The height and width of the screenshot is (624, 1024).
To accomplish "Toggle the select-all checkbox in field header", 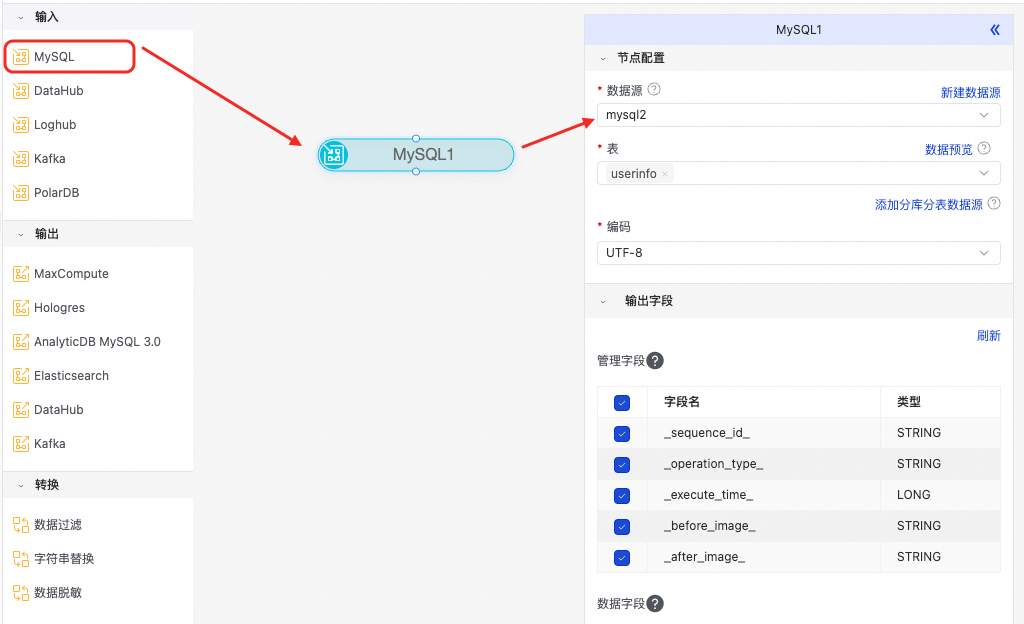I will pyautogui.click(x=622, y=403).
